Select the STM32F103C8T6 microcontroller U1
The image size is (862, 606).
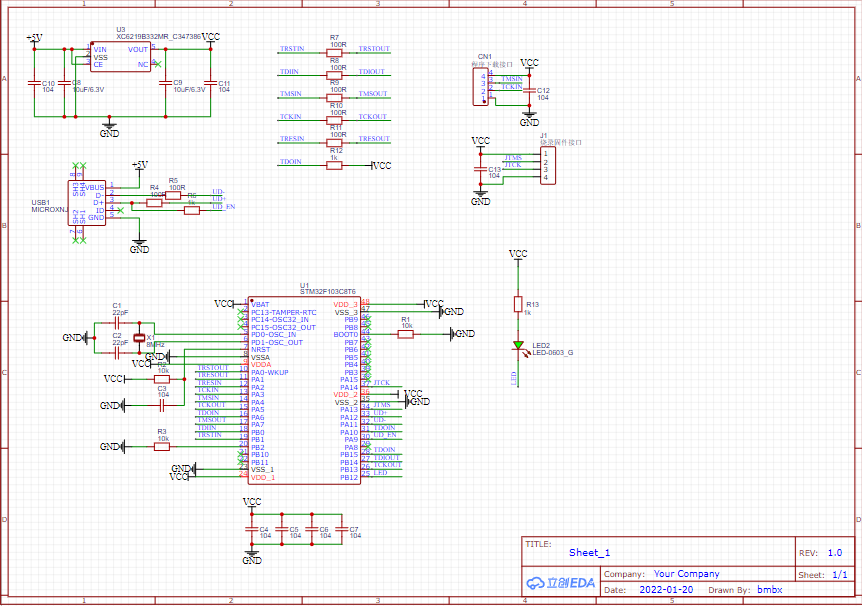pyautogui.click(x=305, y=390)
